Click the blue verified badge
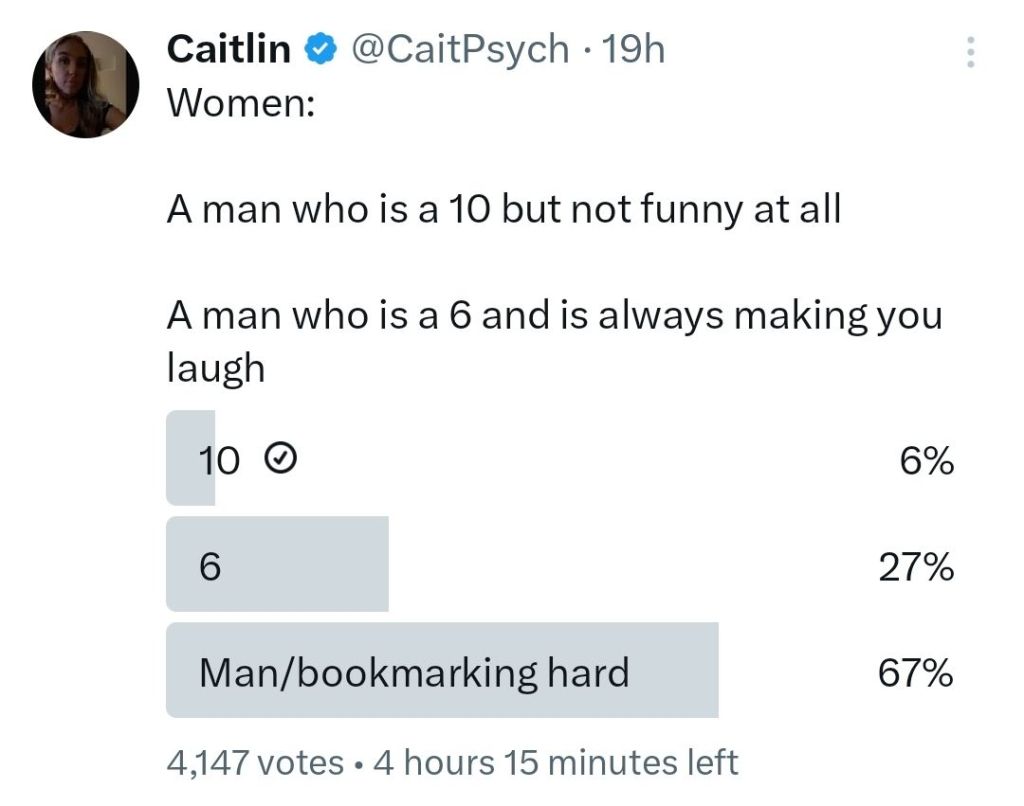Screen dimensions: 1024x806 tap(318, 50)
